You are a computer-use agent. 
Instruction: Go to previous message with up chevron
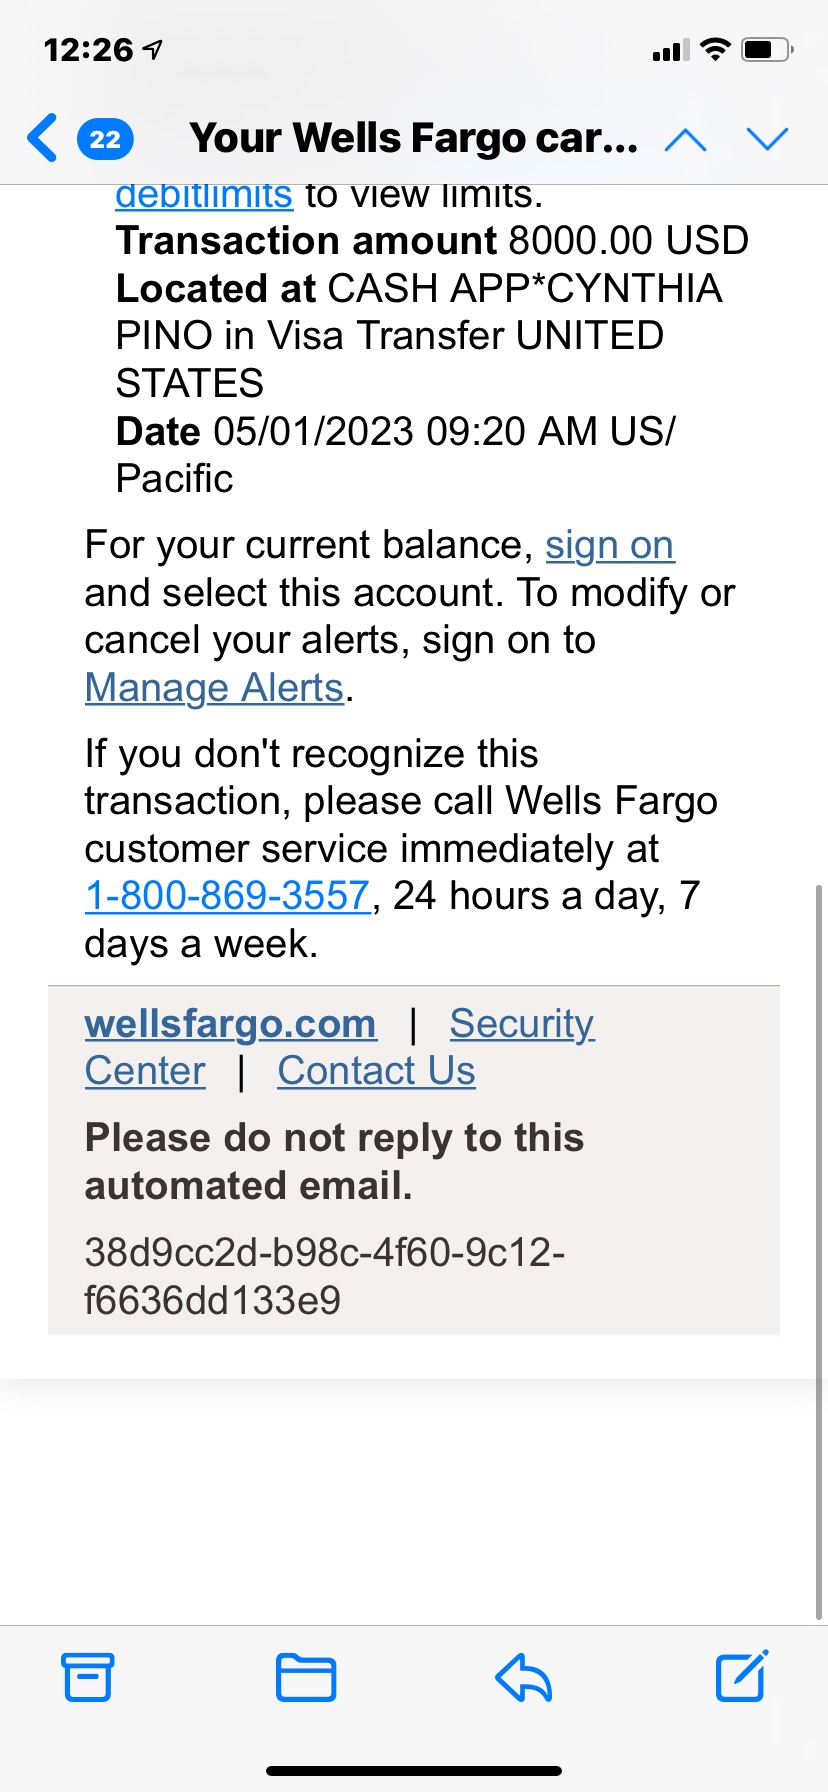pyautogui.click(x=685, y=139)
